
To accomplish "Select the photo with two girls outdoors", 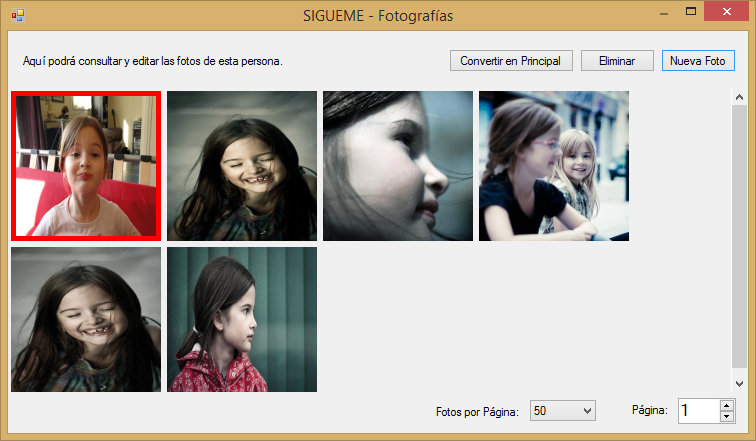I will tap(554, 166).
